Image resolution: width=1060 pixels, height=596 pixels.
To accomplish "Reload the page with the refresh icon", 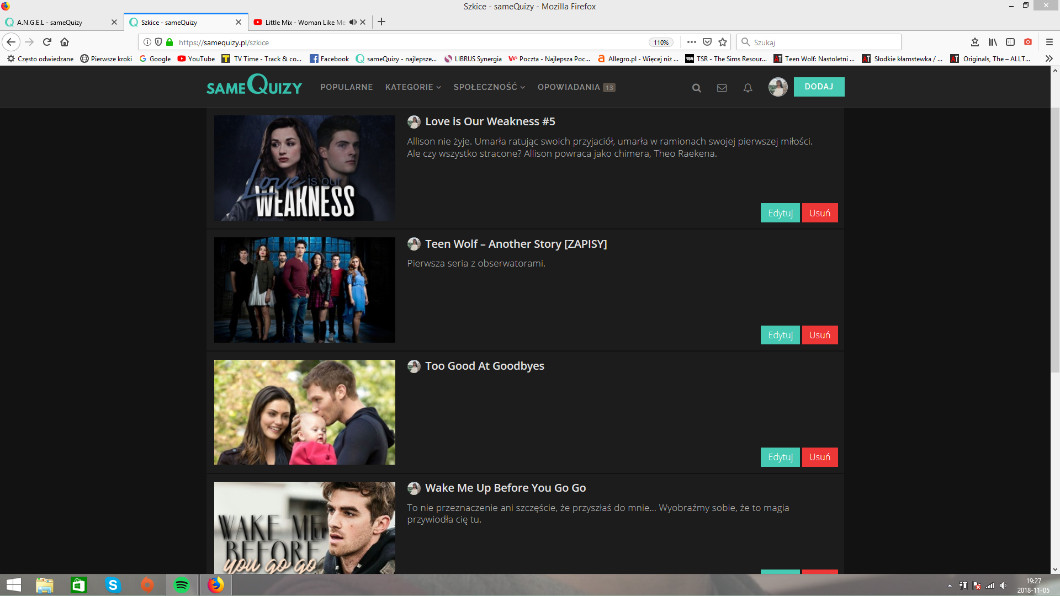I will [x=47, y=42].
